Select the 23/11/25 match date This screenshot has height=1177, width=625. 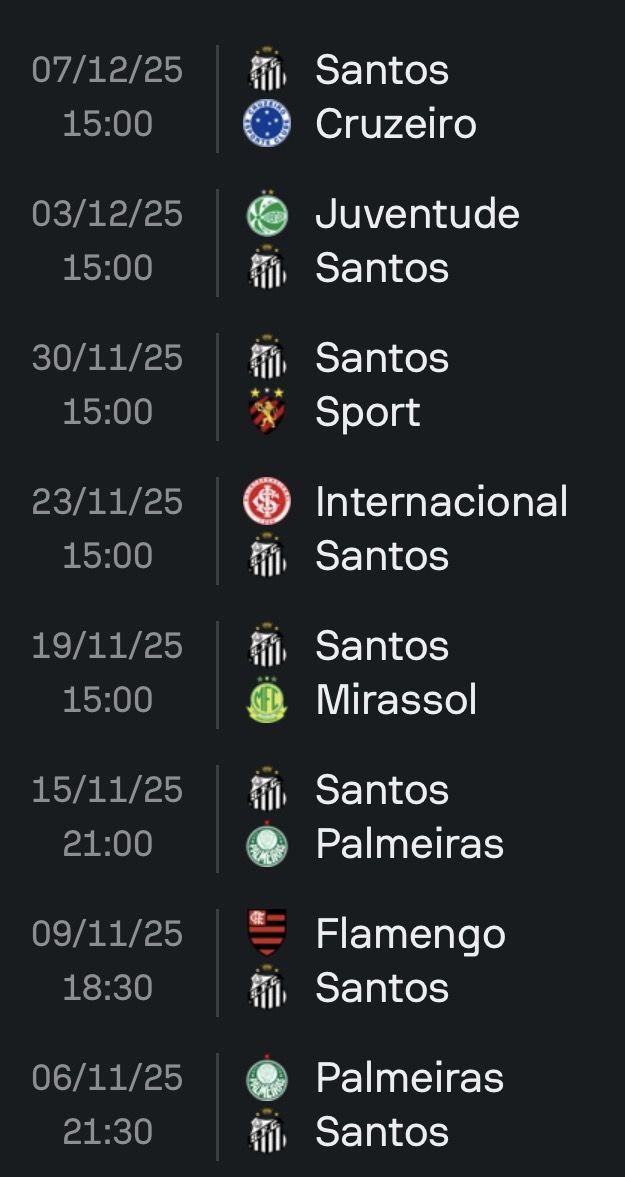pyautogui.click(x=107, y=502)
